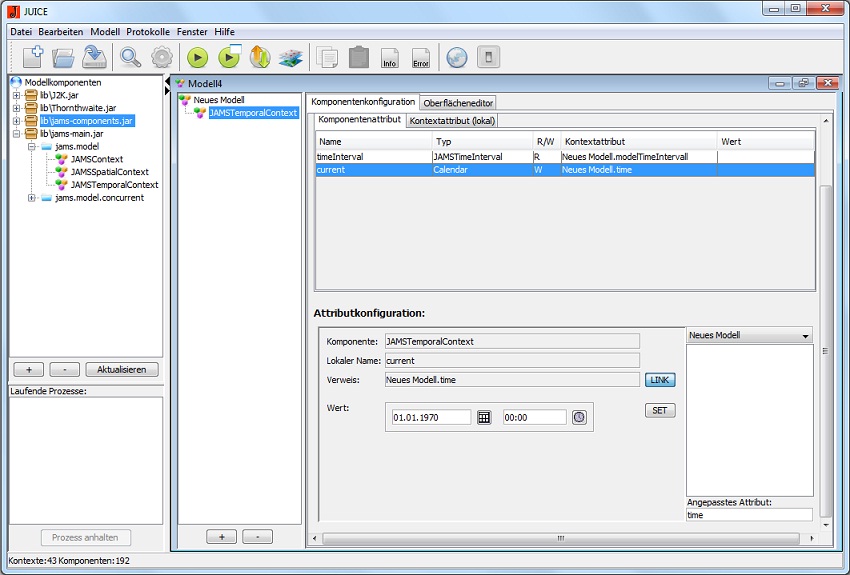Expand the lib\J2K.jar tree node
Viewport: 850px width, 575px height.
tap(16, 95)
